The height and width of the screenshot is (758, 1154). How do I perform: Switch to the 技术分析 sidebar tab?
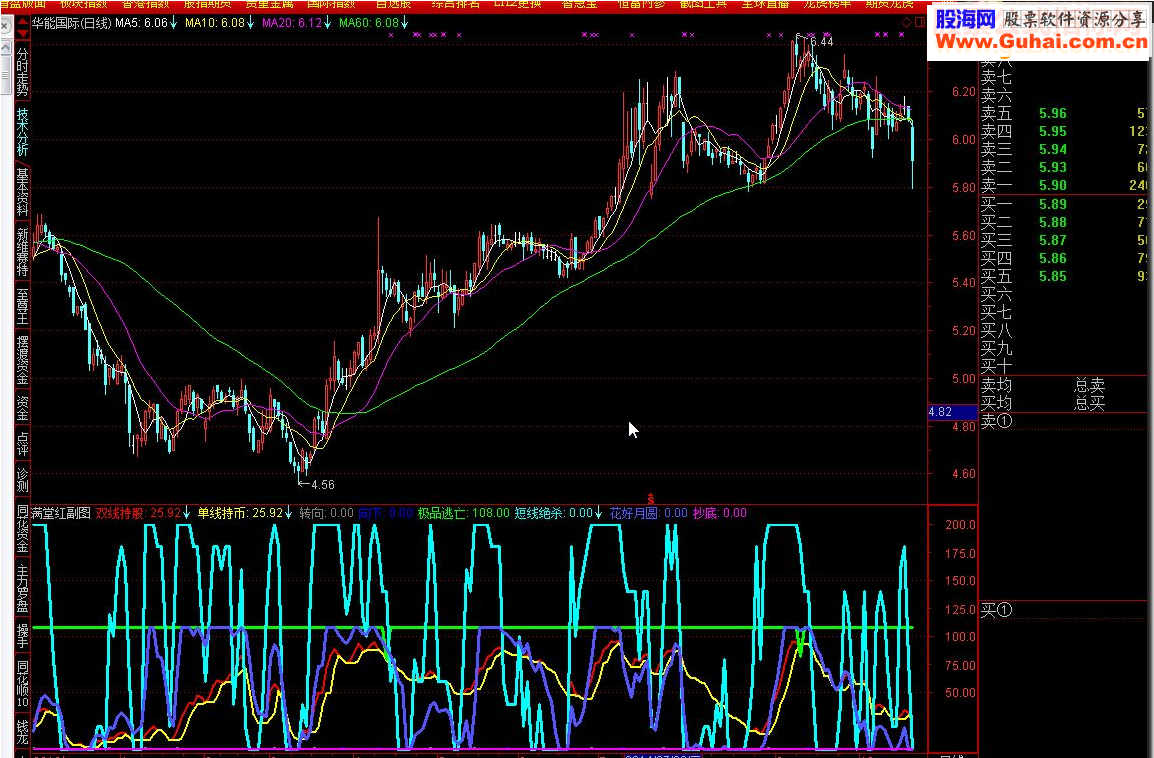[23, 132]
